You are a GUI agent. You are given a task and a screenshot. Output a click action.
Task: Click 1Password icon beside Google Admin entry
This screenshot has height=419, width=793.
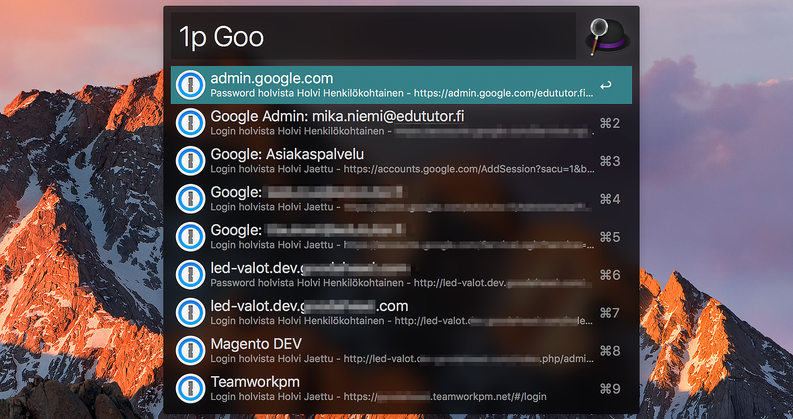pos(191,123)
